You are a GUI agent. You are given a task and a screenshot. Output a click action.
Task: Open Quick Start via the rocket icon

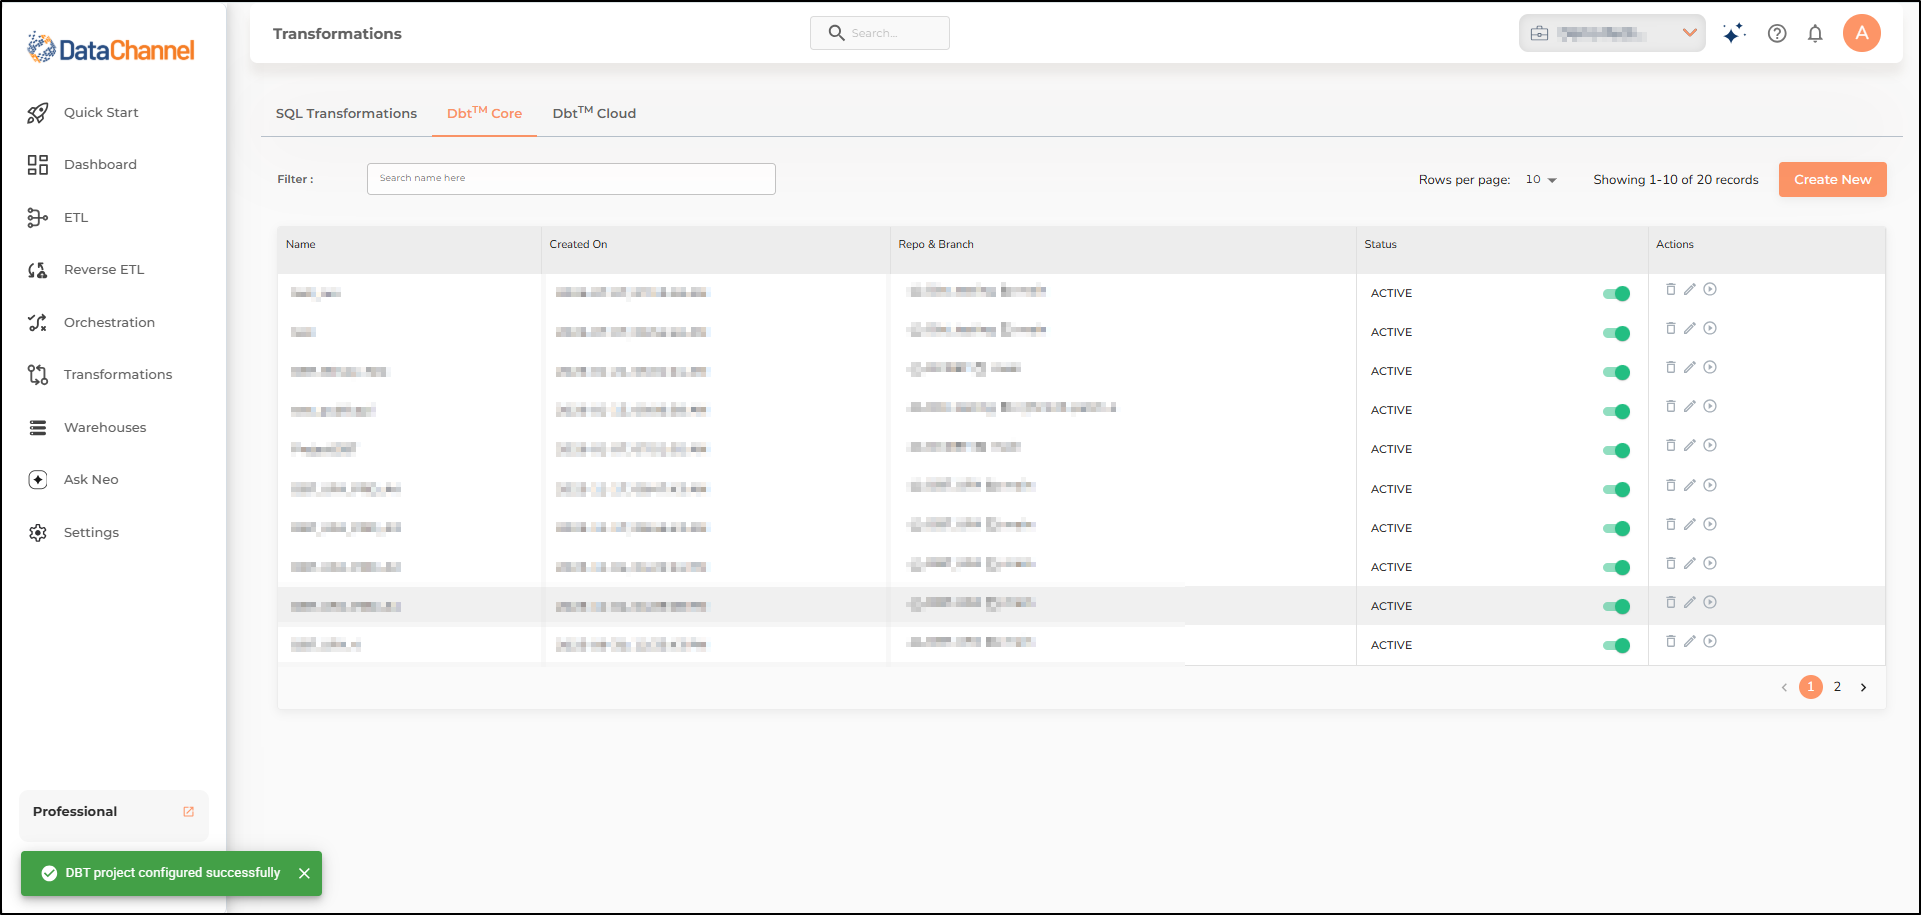(38, 113)
